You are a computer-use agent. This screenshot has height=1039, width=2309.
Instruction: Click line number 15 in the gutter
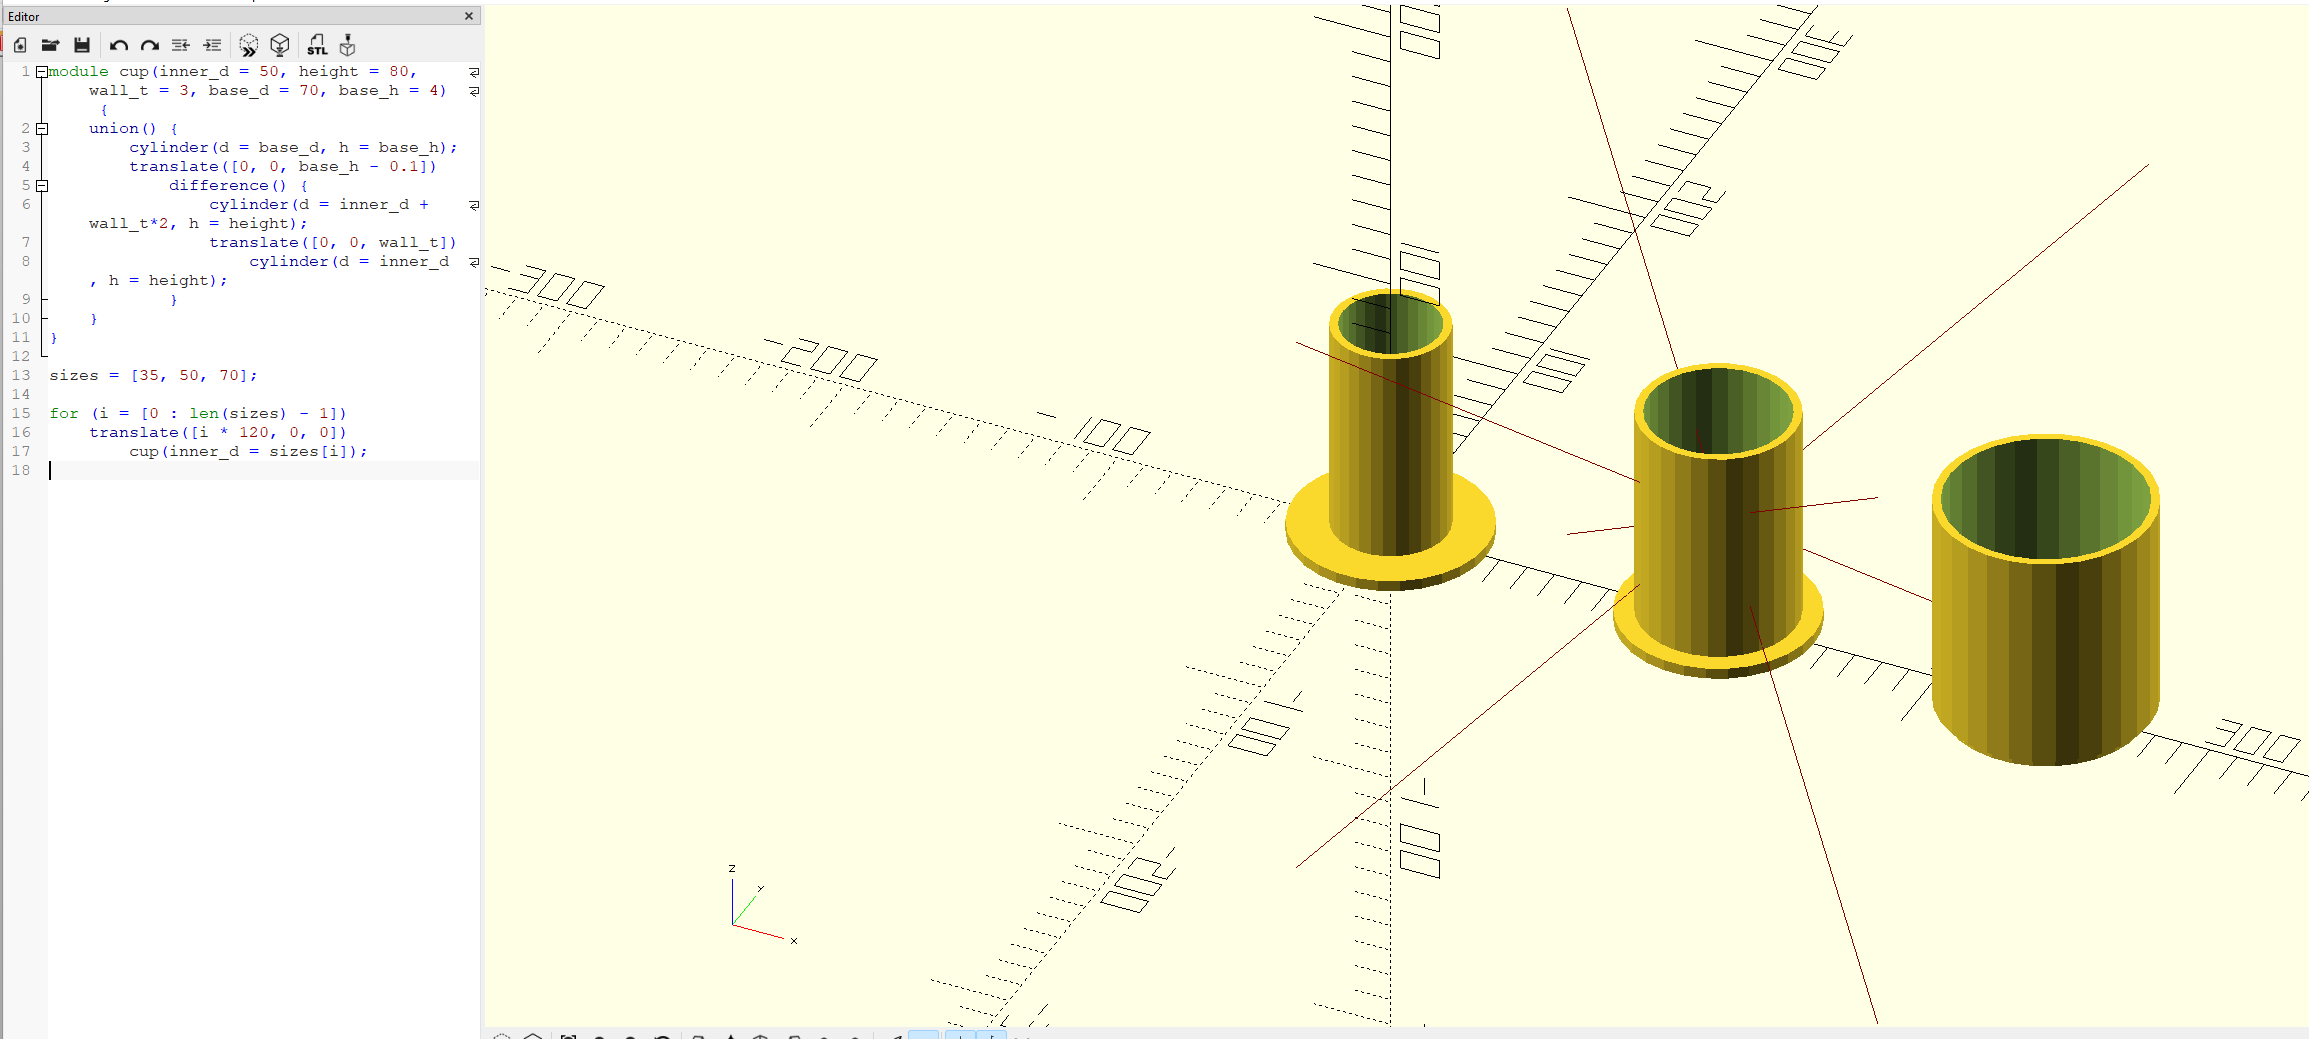point(21,413)
